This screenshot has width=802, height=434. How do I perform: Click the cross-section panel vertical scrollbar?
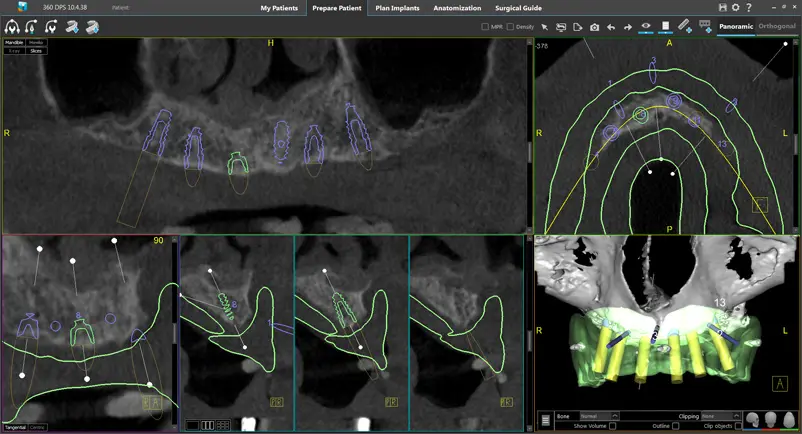[x=530, y=333]
